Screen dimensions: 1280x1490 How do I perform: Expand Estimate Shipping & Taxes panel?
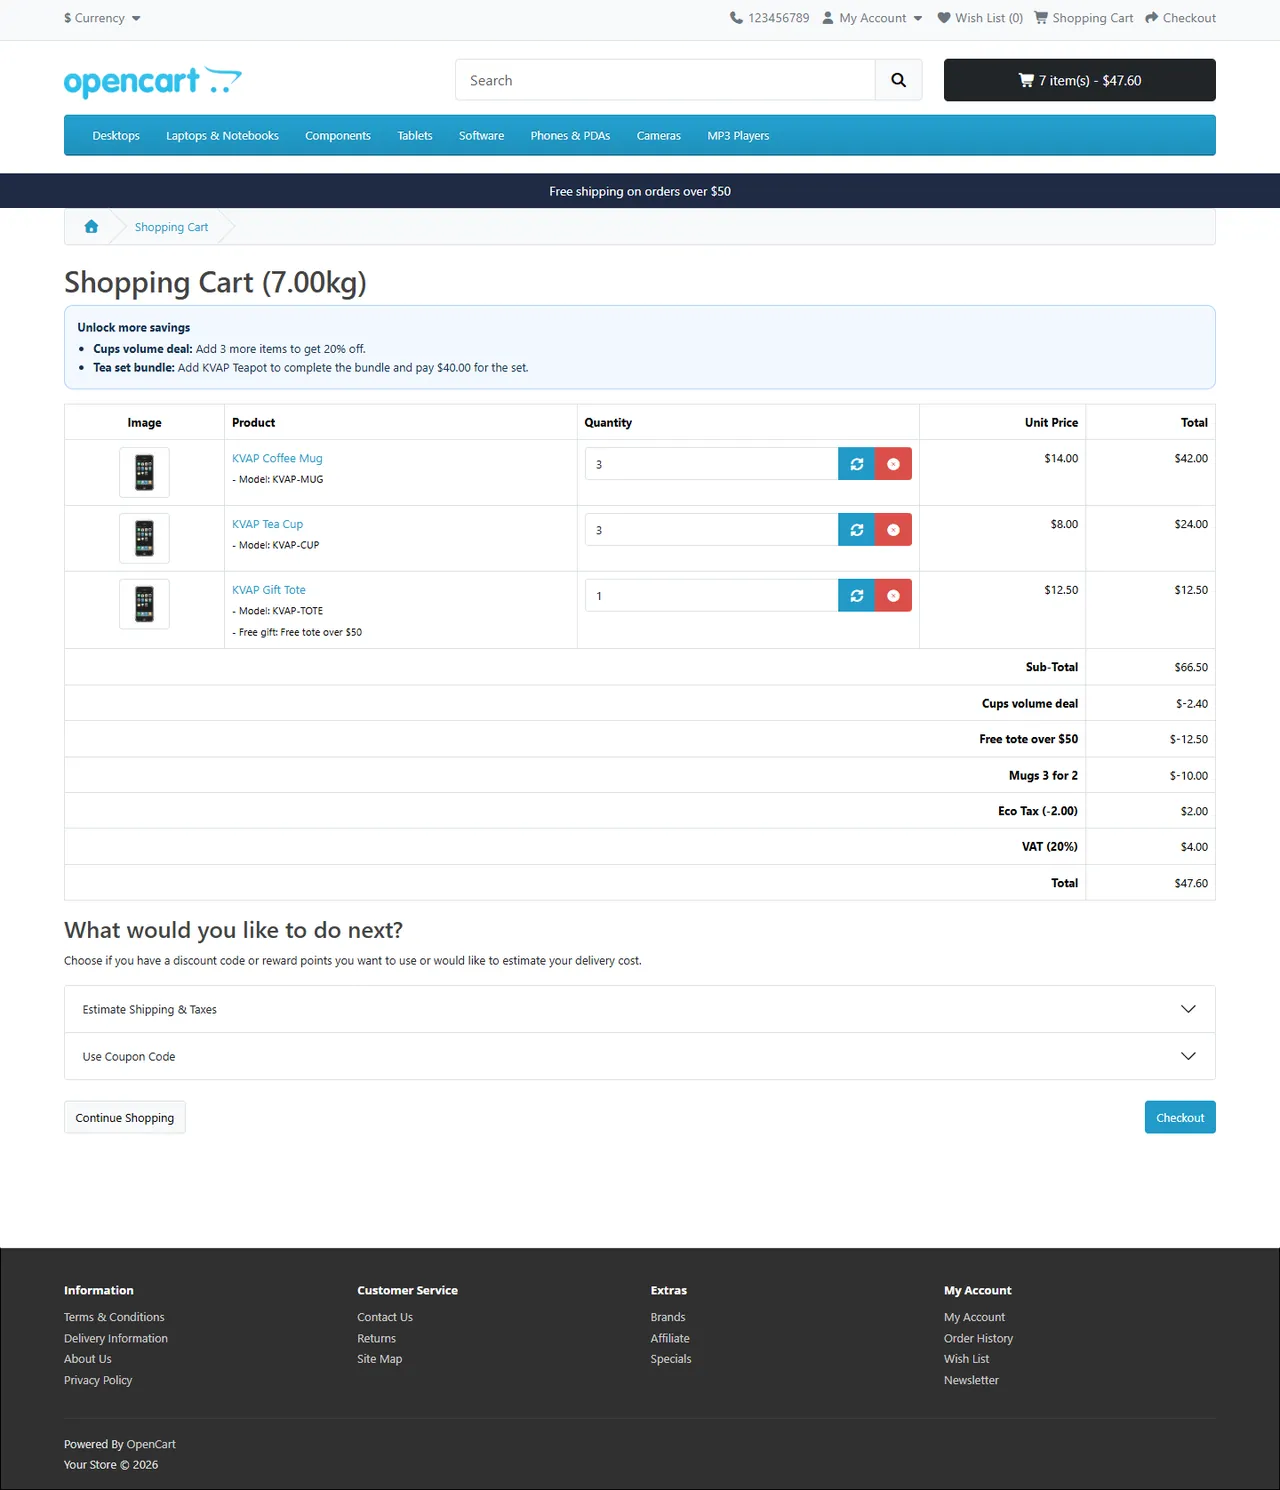640,1009
